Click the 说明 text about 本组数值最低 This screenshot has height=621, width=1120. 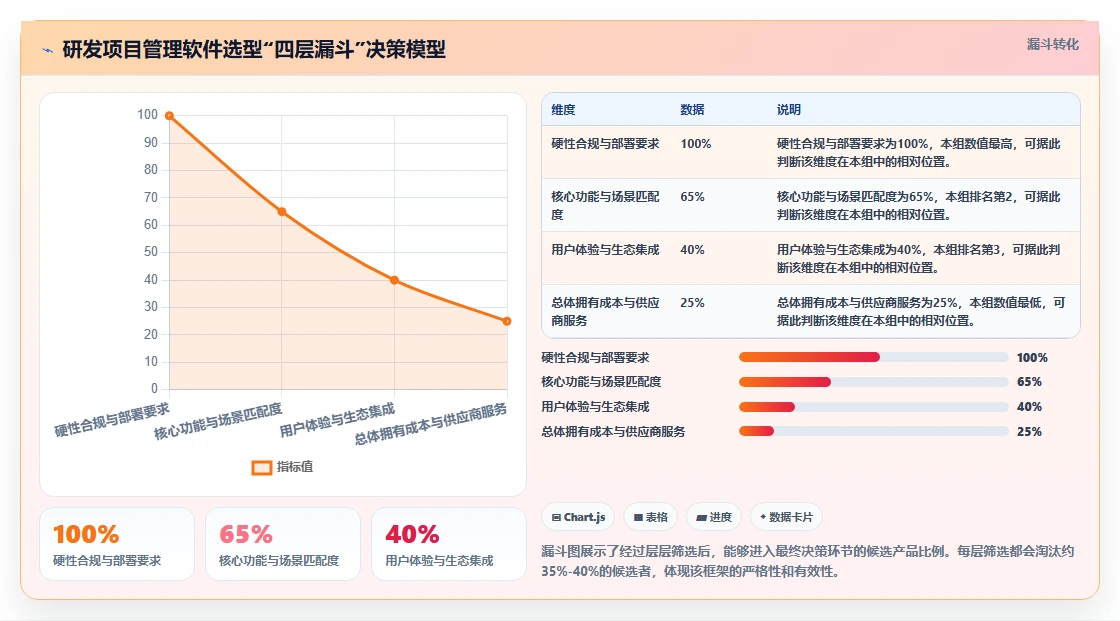pyautogui.click(x=921, y=312)
